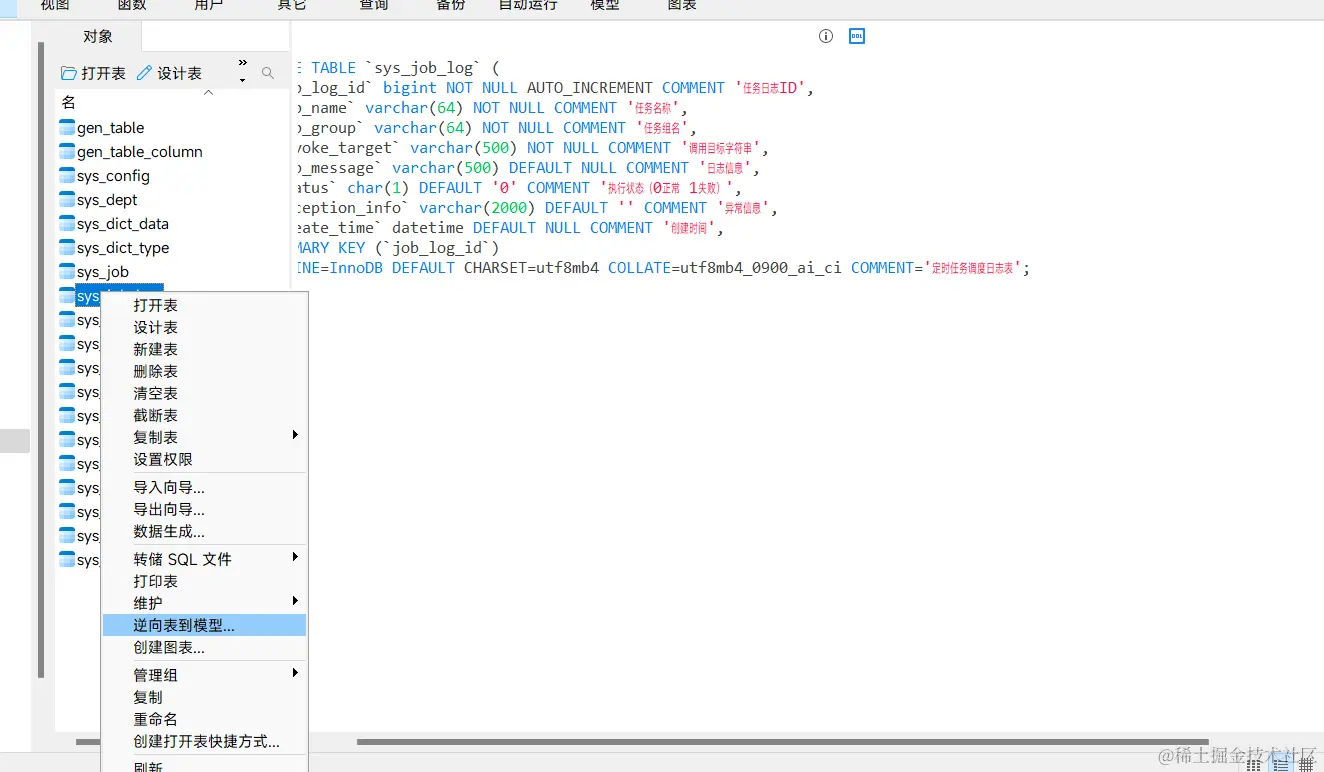The image size is (1324, 772).
Task: Choose 设置权限 from the context menu
Action: [x=205, y=459]
